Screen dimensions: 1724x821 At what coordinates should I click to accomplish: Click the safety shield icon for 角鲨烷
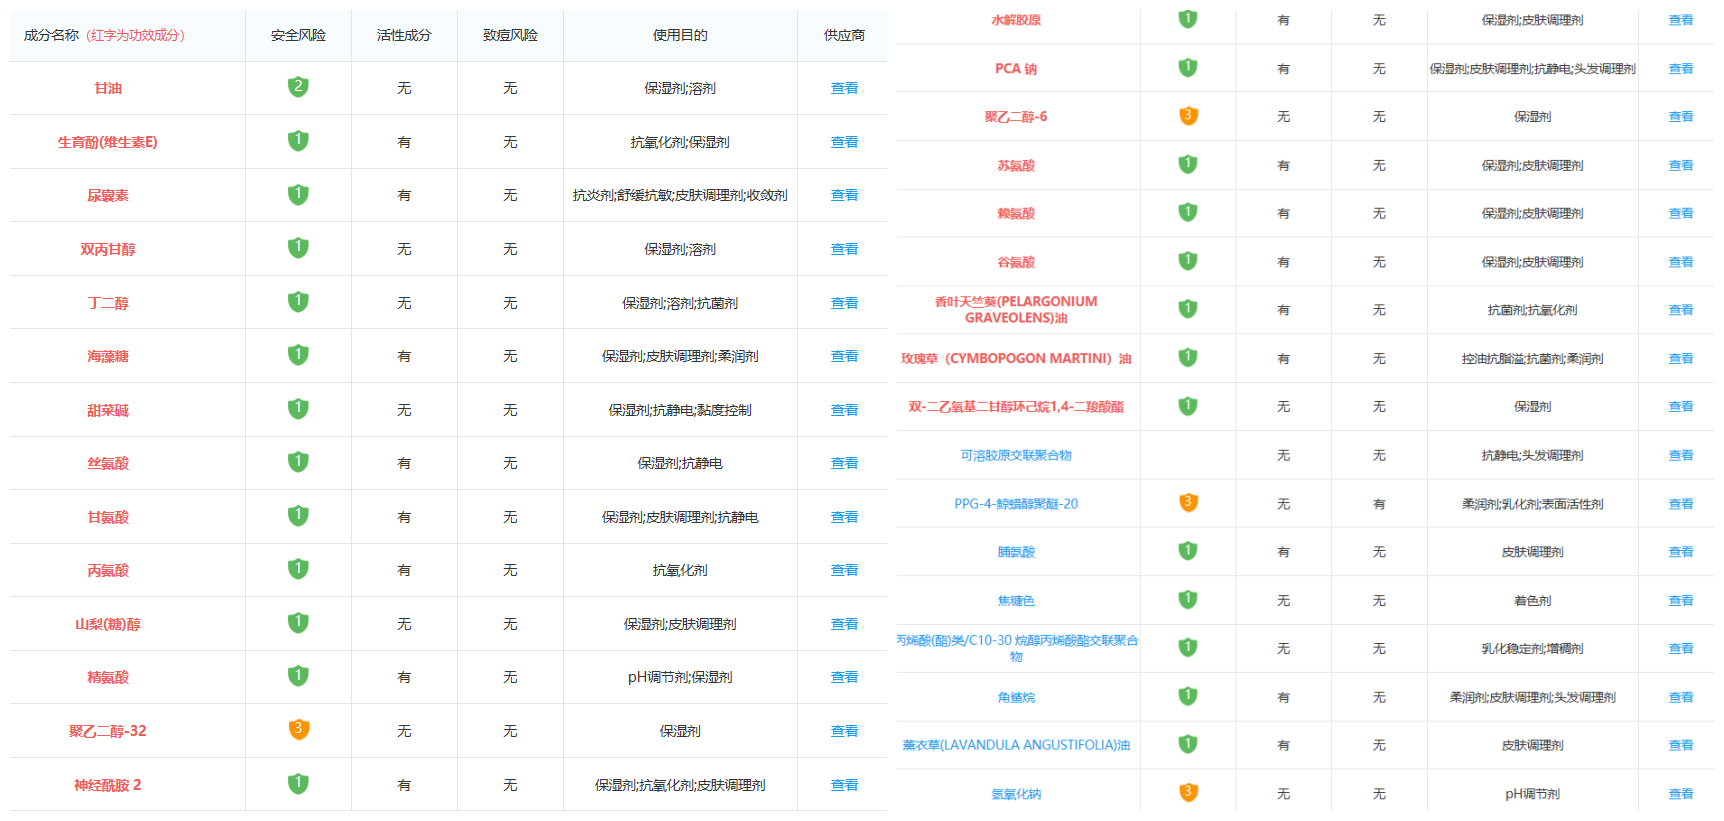point(1188,696)
